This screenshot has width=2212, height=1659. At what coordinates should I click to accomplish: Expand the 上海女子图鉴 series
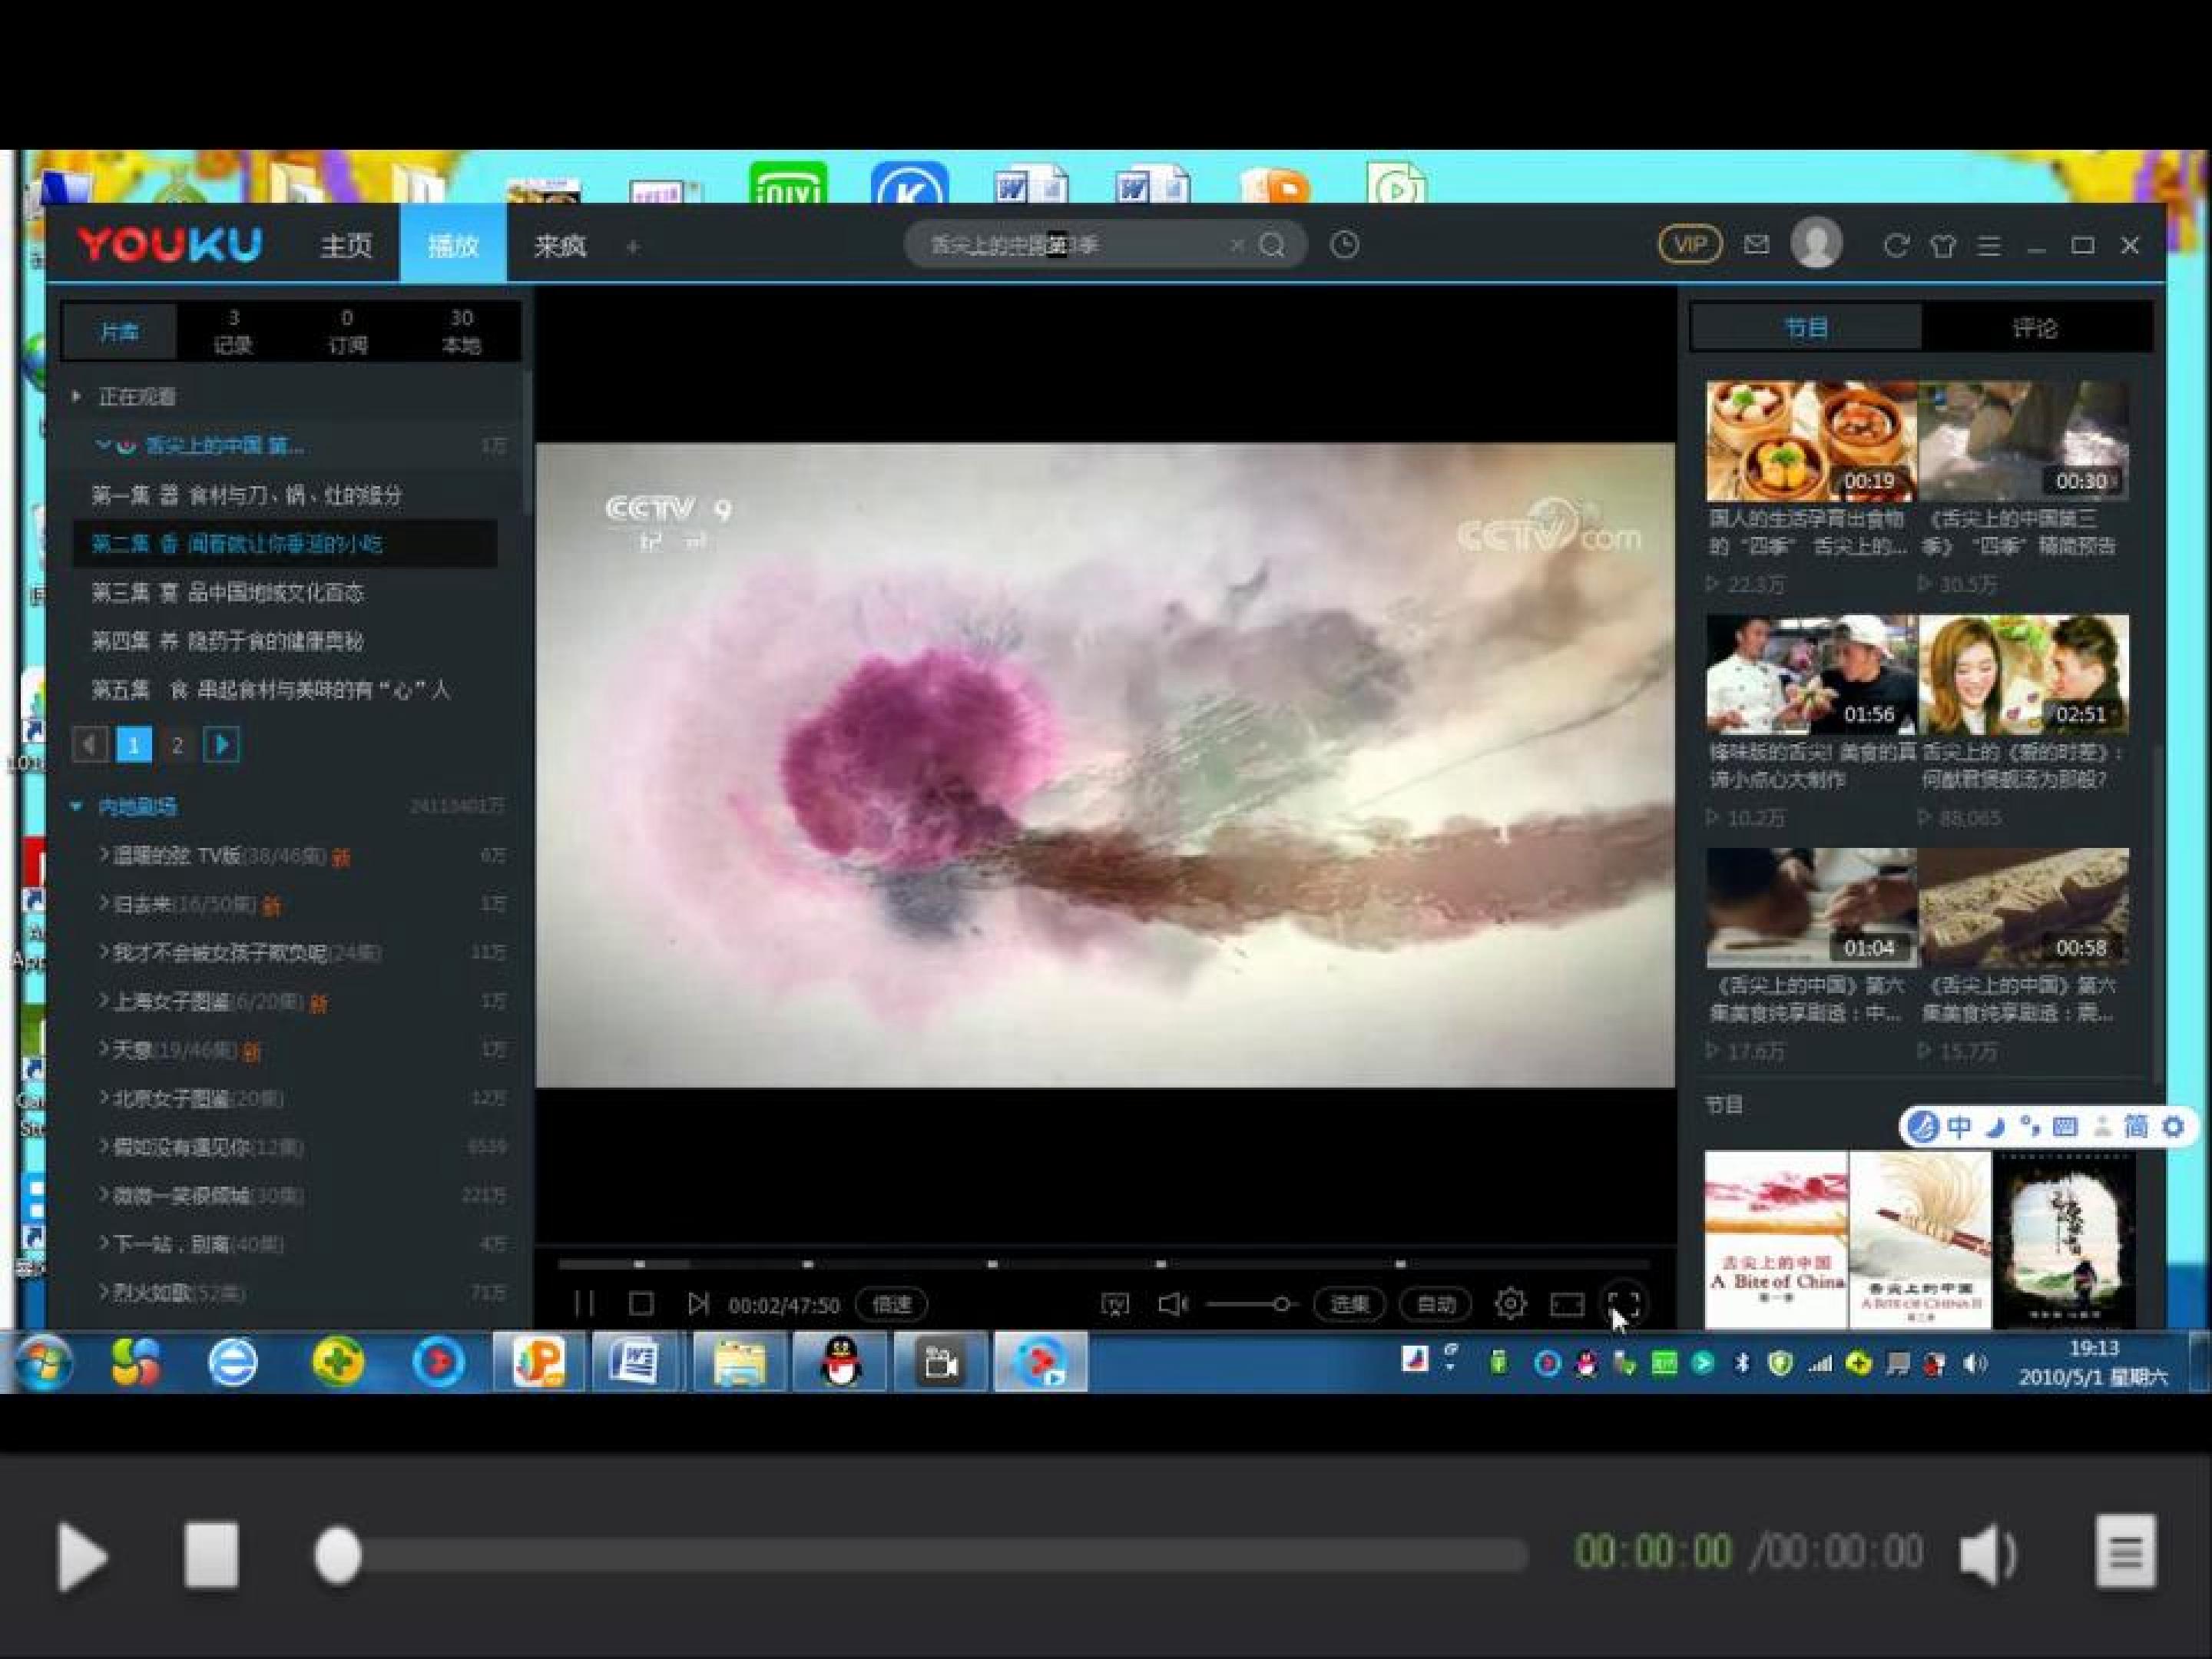point(103,1000)
